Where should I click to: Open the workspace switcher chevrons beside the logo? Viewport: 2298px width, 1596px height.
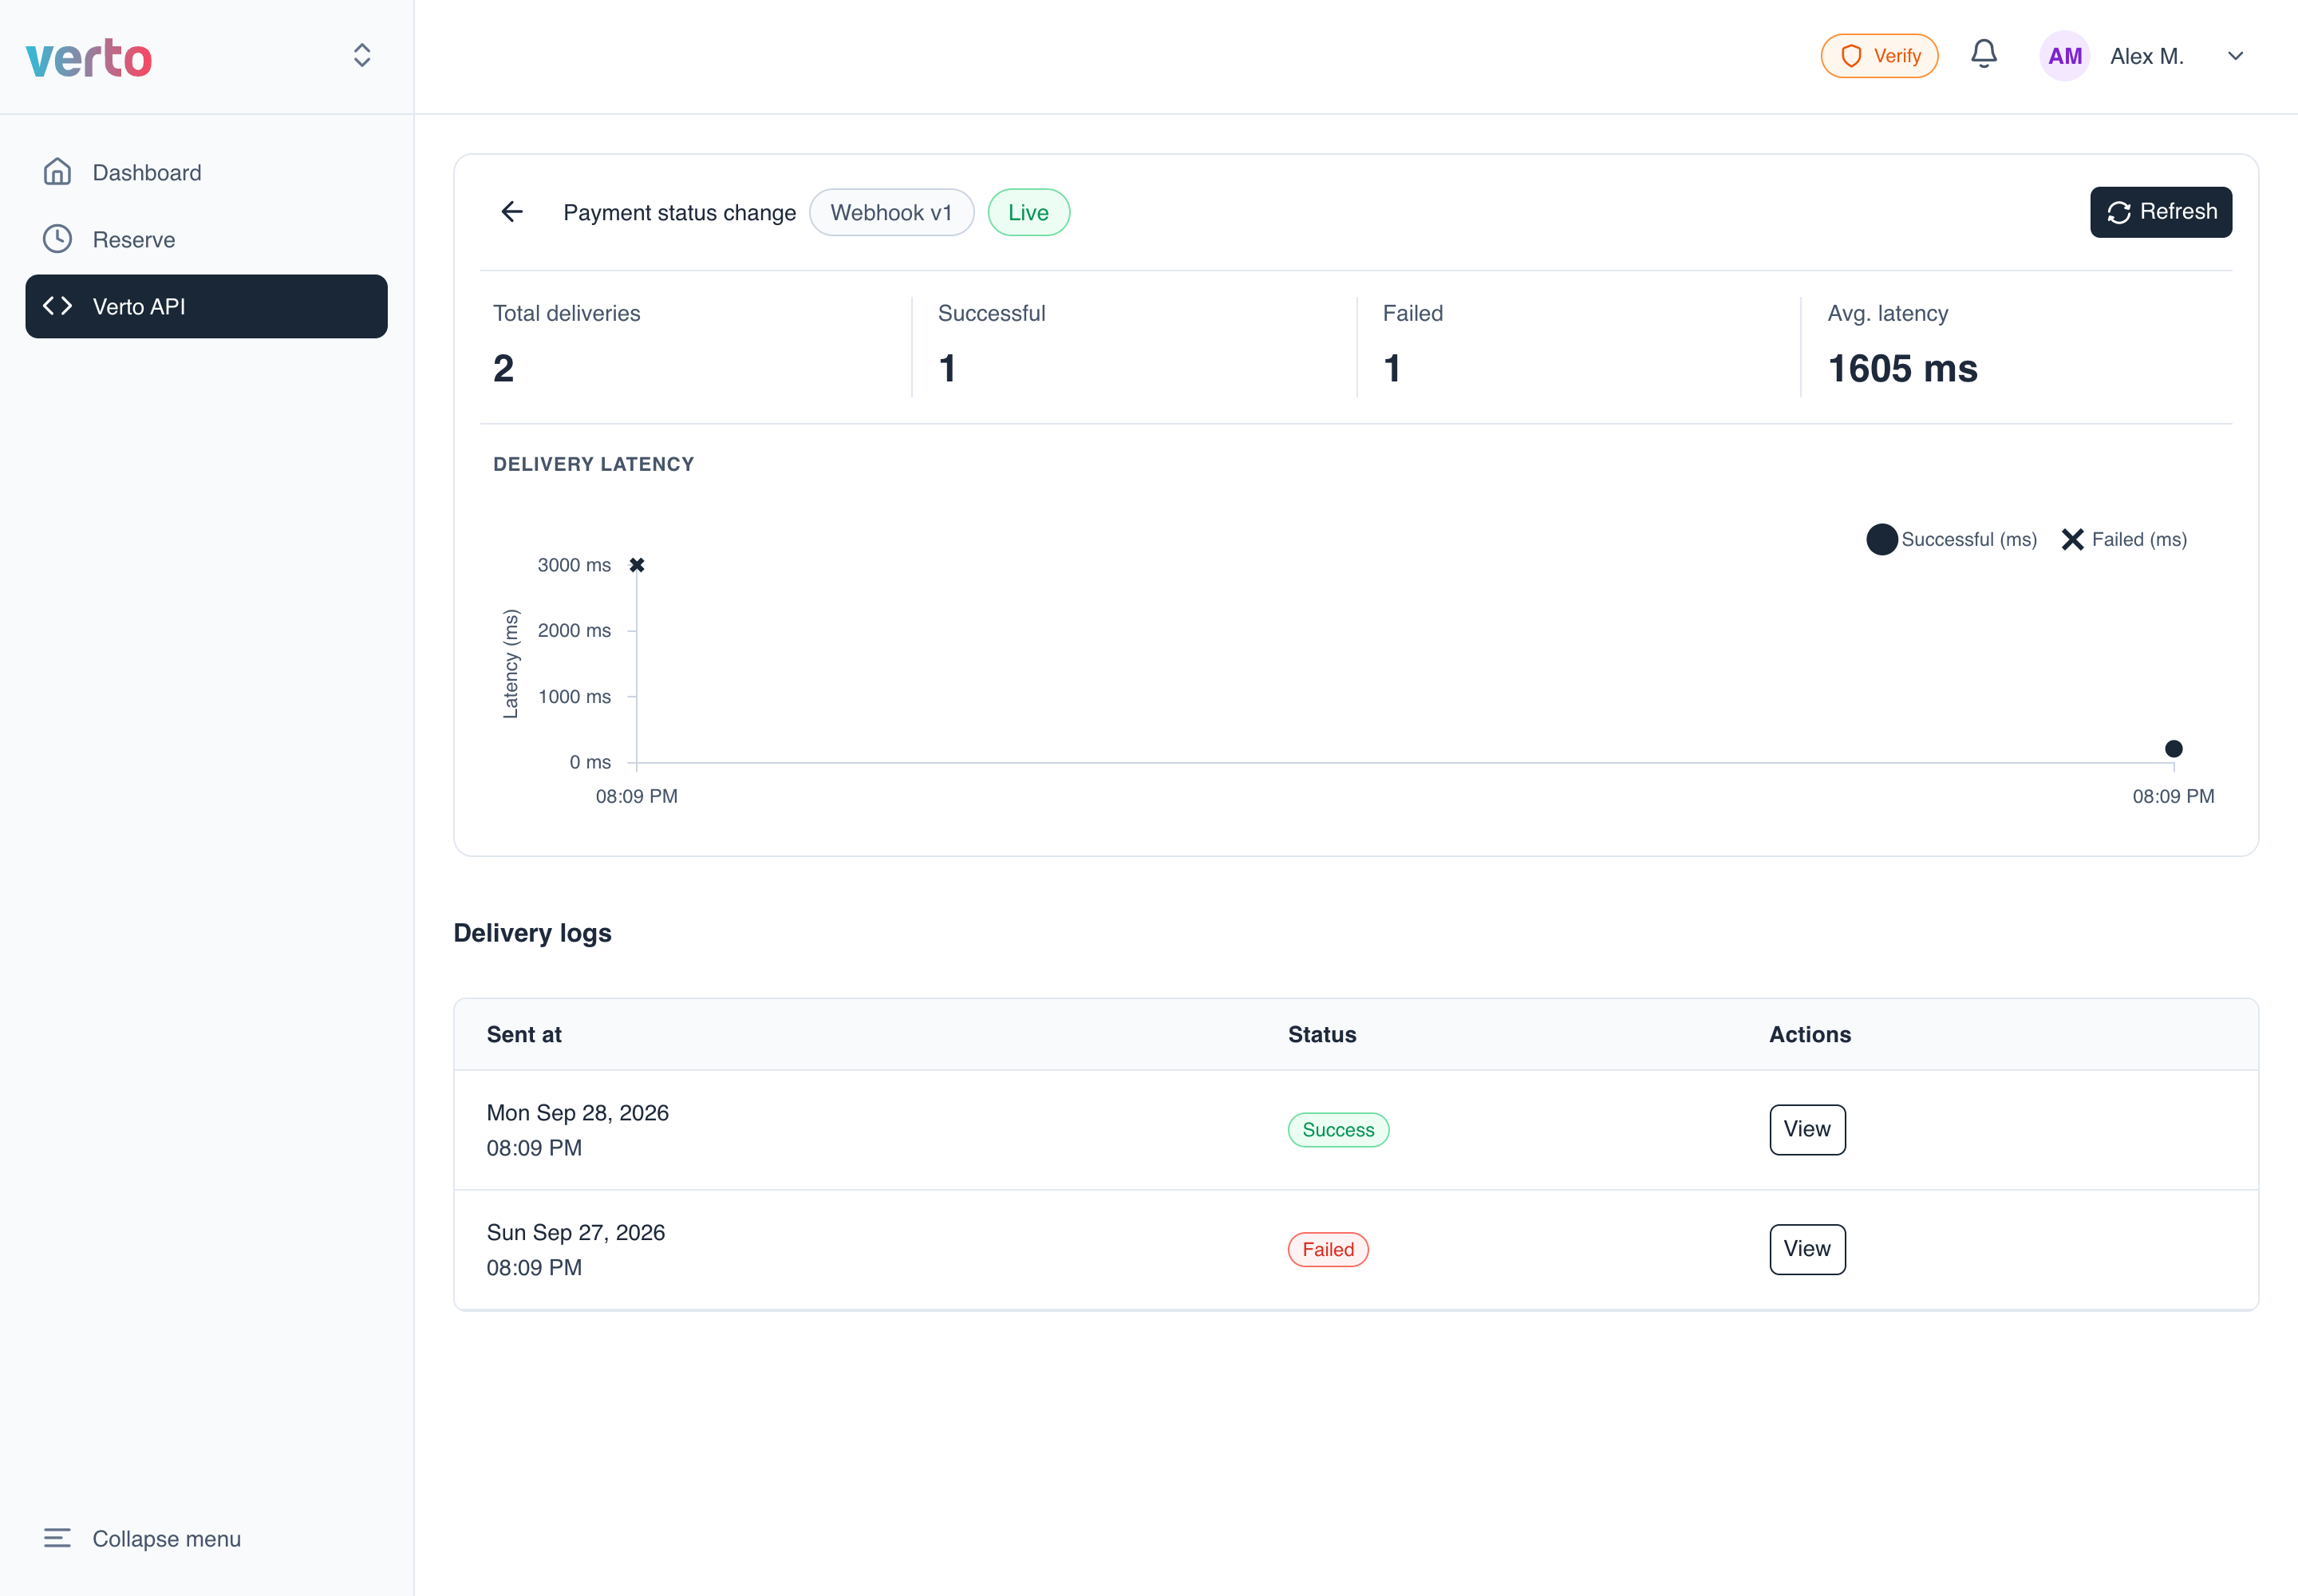[x=362, y=55]
